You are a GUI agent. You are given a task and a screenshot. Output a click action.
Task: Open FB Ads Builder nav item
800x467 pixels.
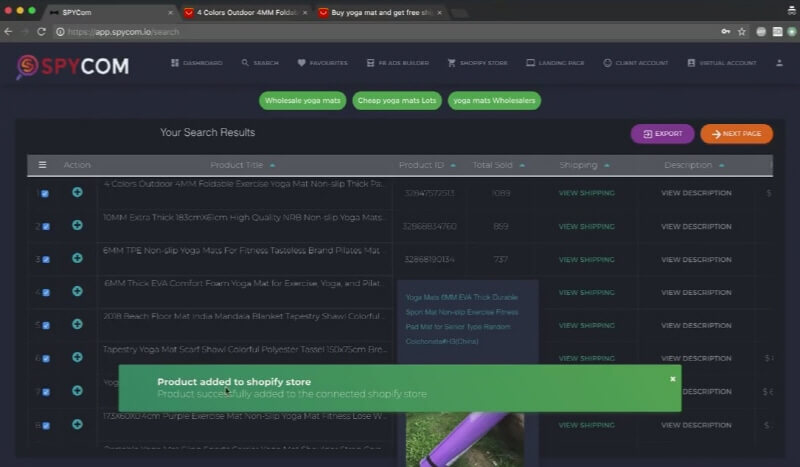tap(398, 63)
